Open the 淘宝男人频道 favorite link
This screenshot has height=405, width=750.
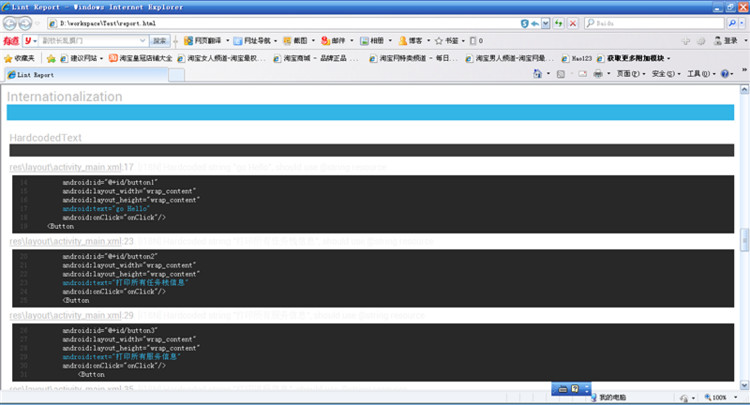(x=509, y=58)
